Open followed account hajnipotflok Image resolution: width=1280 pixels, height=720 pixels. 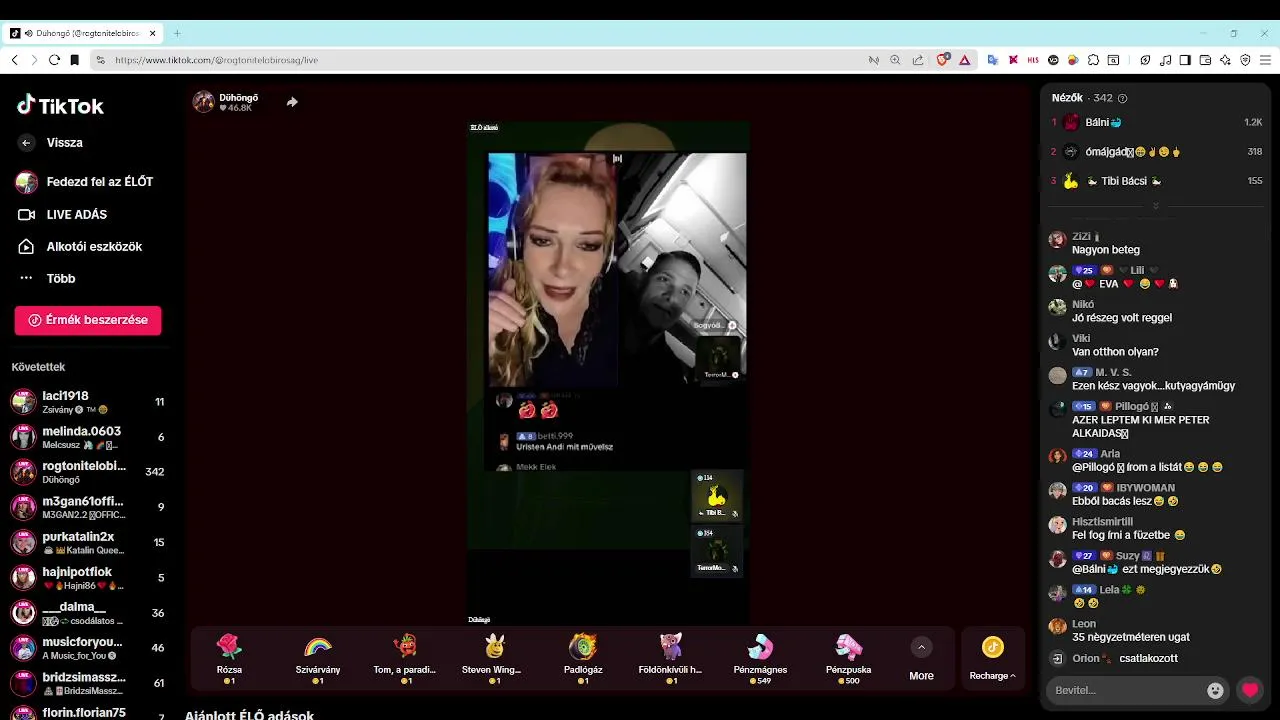coord(88,578)
